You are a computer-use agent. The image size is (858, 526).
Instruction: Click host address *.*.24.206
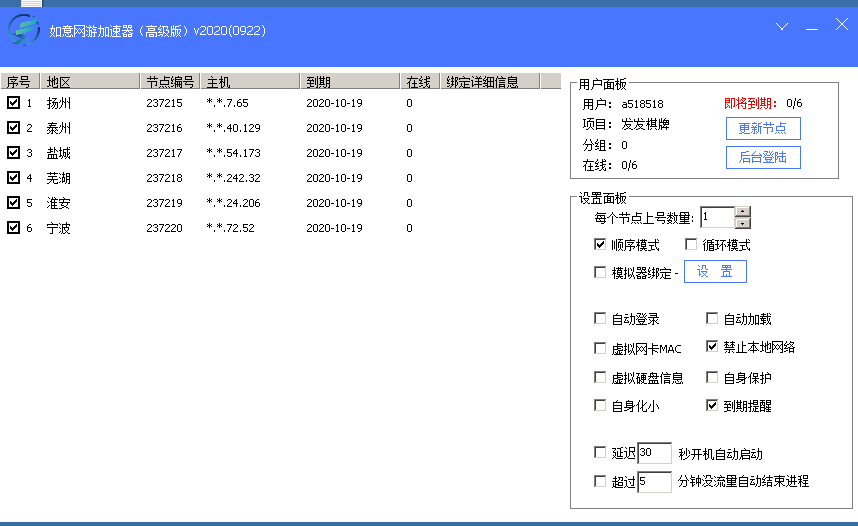234,203
